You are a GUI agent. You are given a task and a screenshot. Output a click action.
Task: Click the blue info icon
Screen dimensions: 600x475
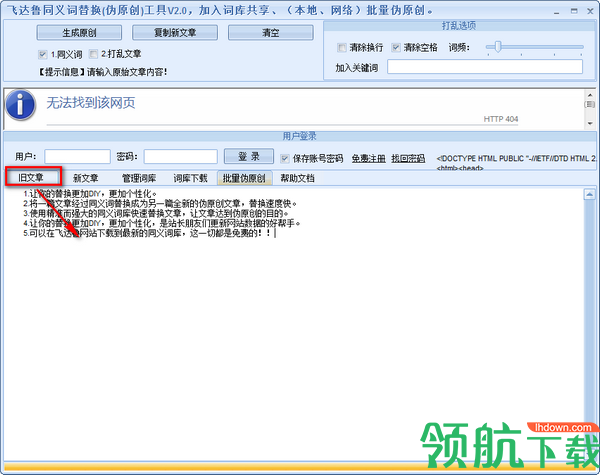coord(20,105)
